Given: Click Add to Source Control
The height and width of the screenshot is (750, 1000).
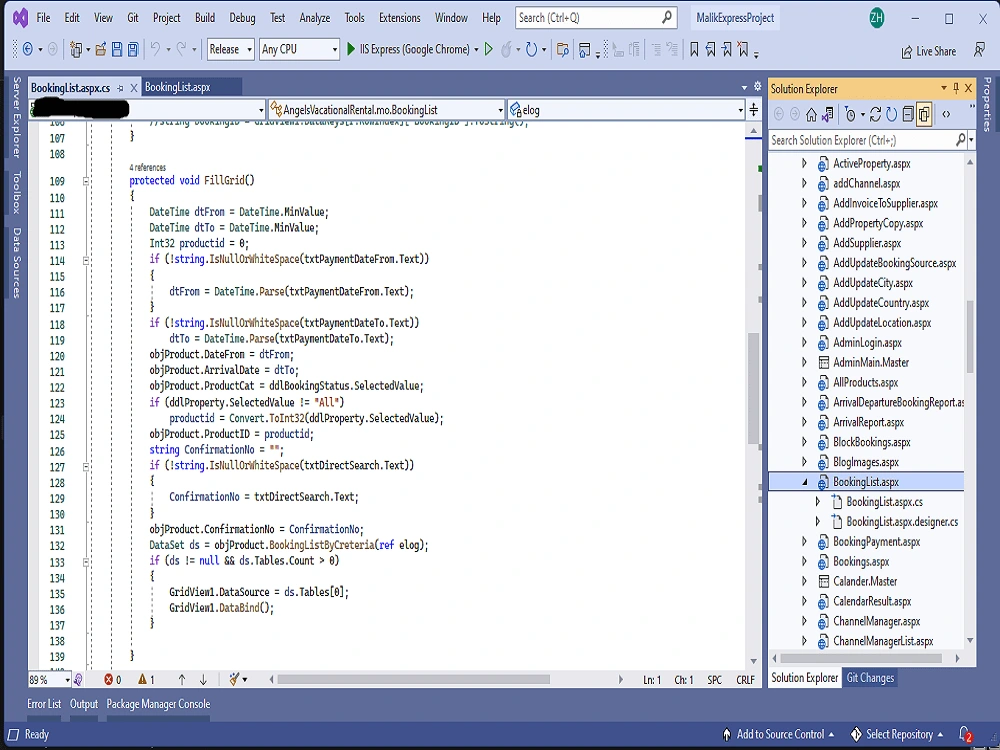Looking at the screenshot, I should [x=779, y=735].
